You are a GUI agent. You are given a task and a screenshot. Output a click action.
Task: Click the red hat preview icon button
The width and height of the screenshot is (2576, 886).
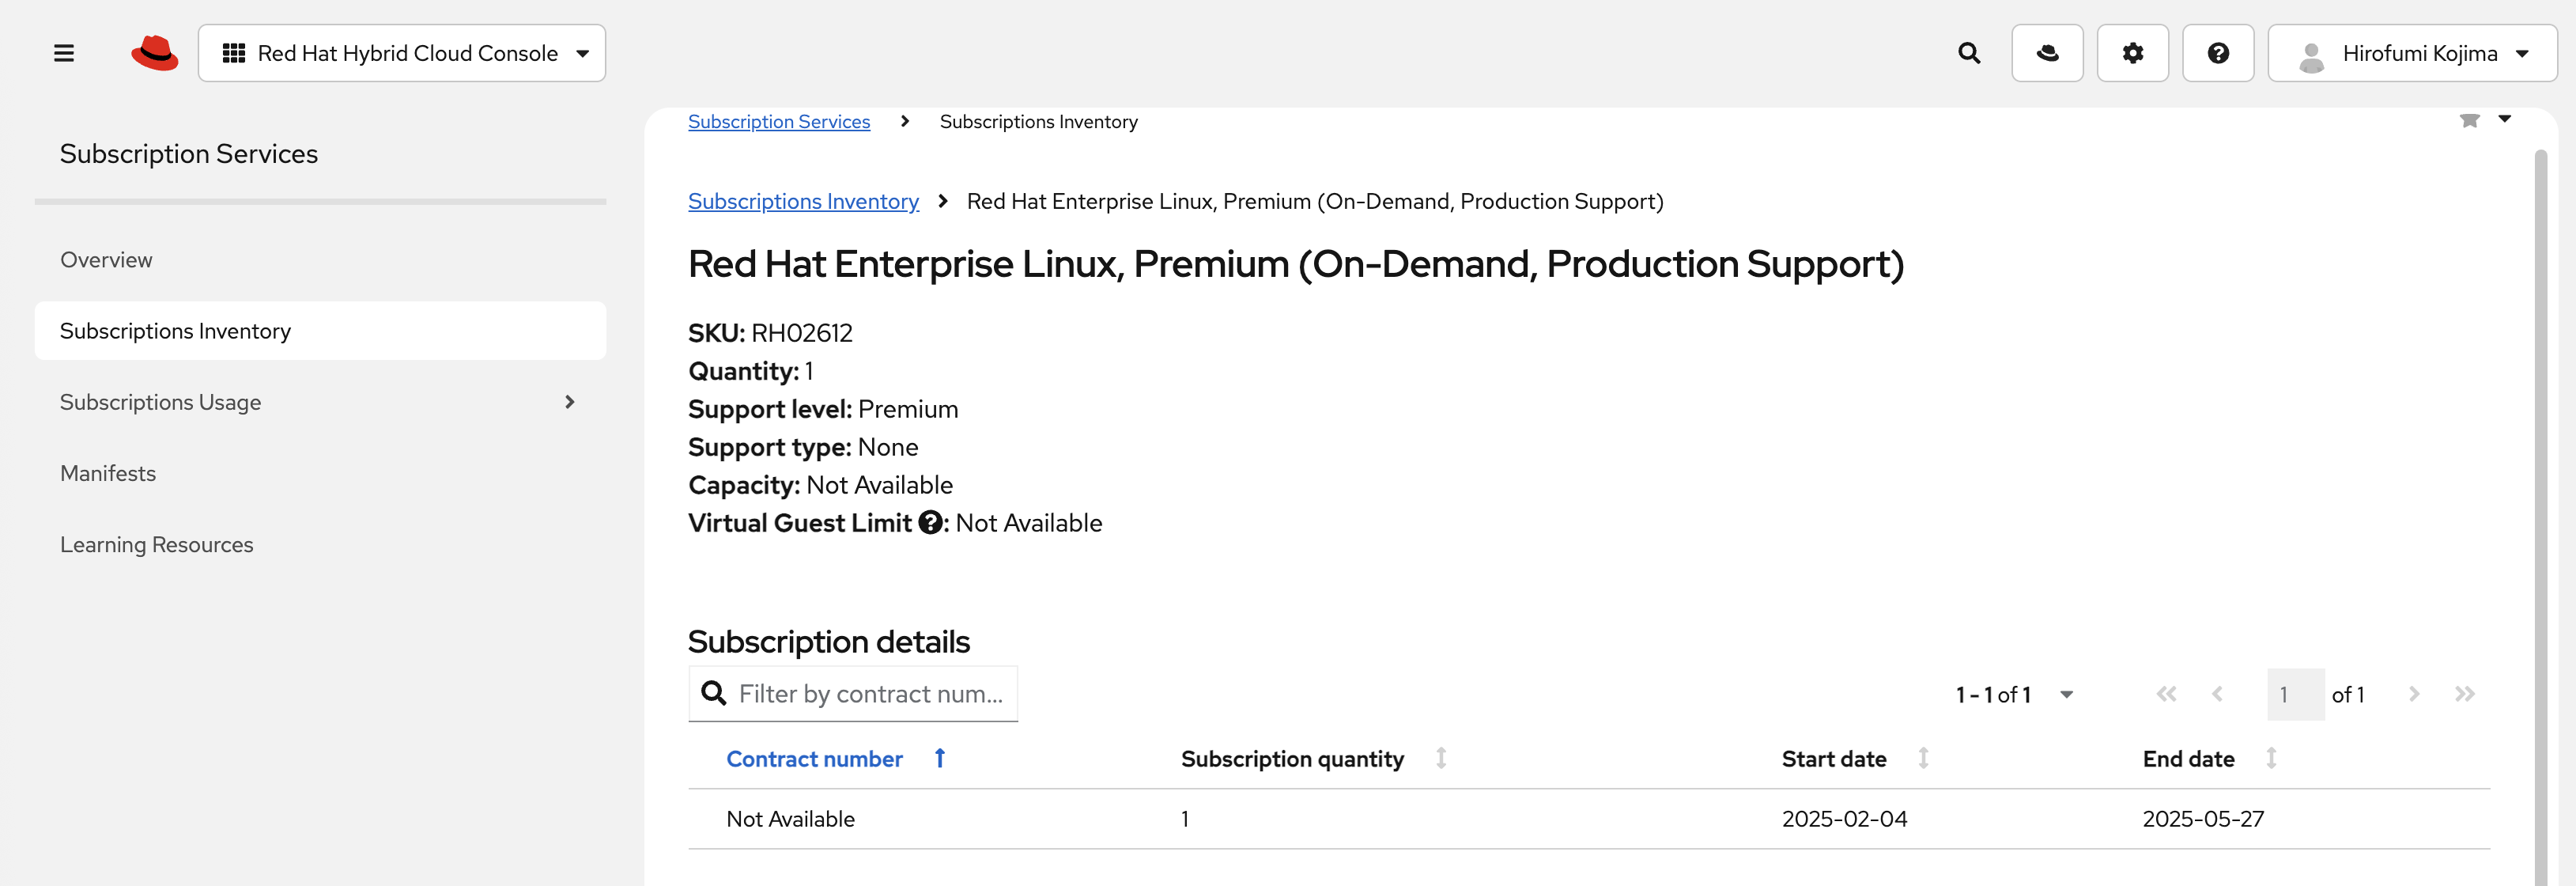(x=2047, y=53)
